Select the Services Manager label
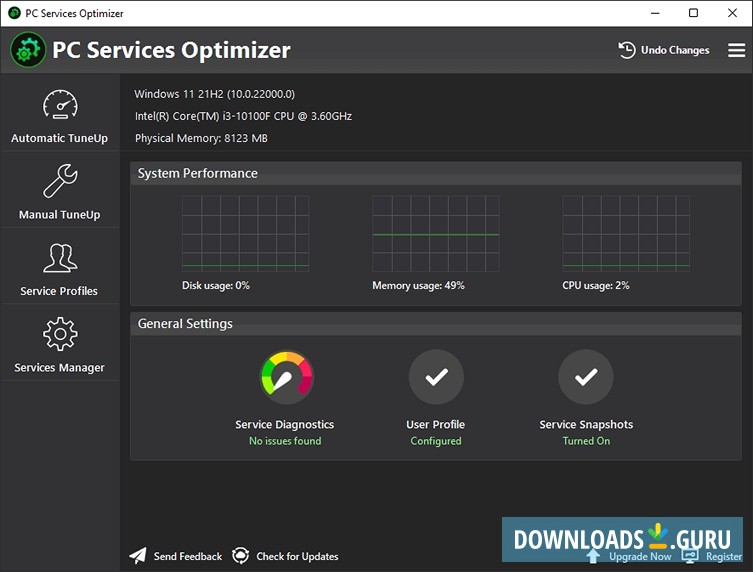 [60, 367]
